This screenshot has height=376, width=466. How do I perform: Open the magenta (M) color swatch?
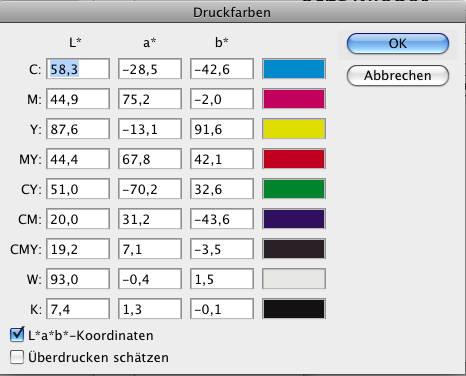coord(294,99)
